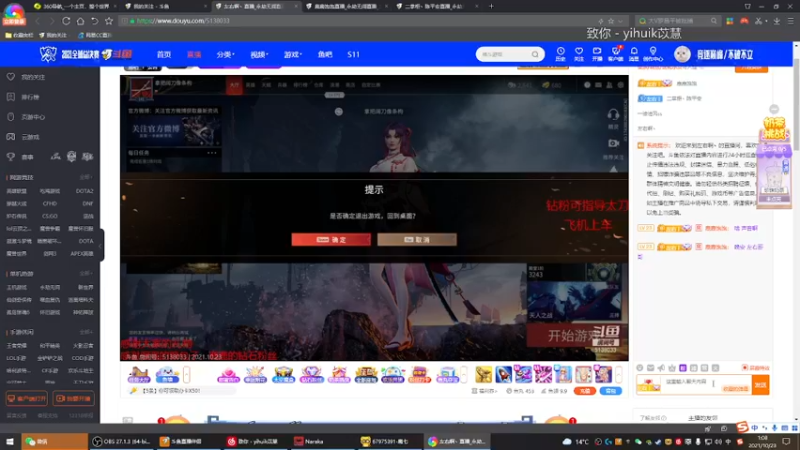The height and width of the screenshot is (450, 800).
Task: Open the 历史 clock icon
Action: (x=560, y=54)
